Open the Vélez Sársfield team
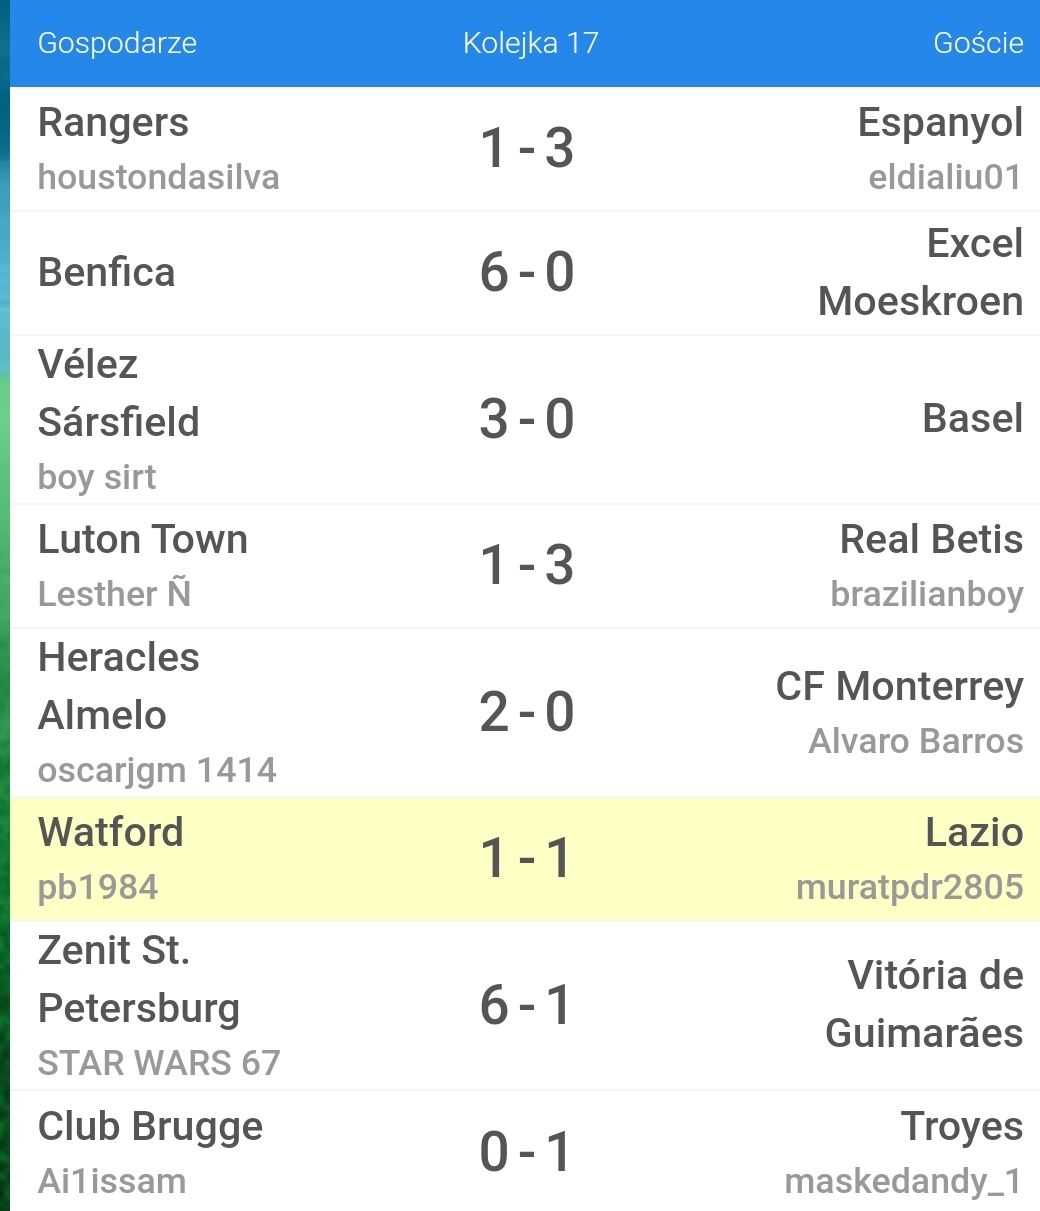 point(118,393)
